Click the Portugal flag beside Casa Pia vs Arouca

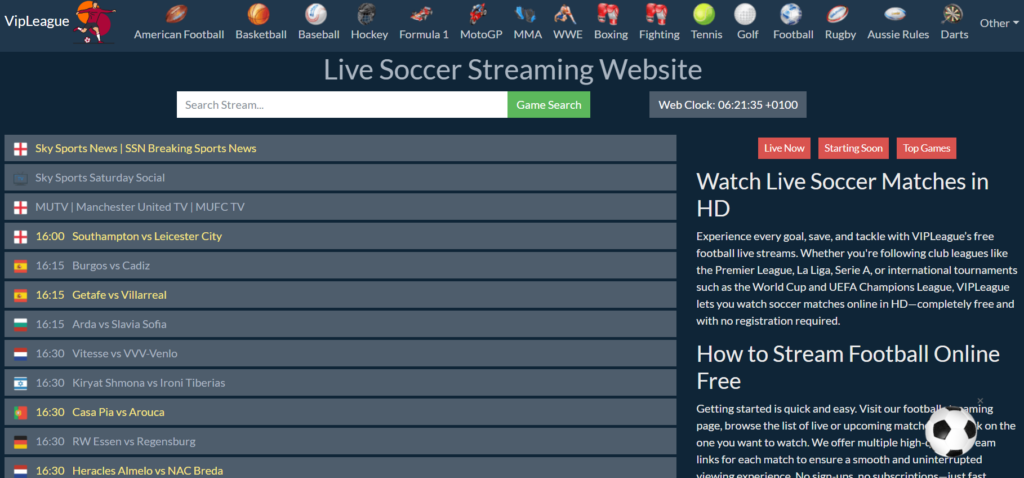(20, 413)
